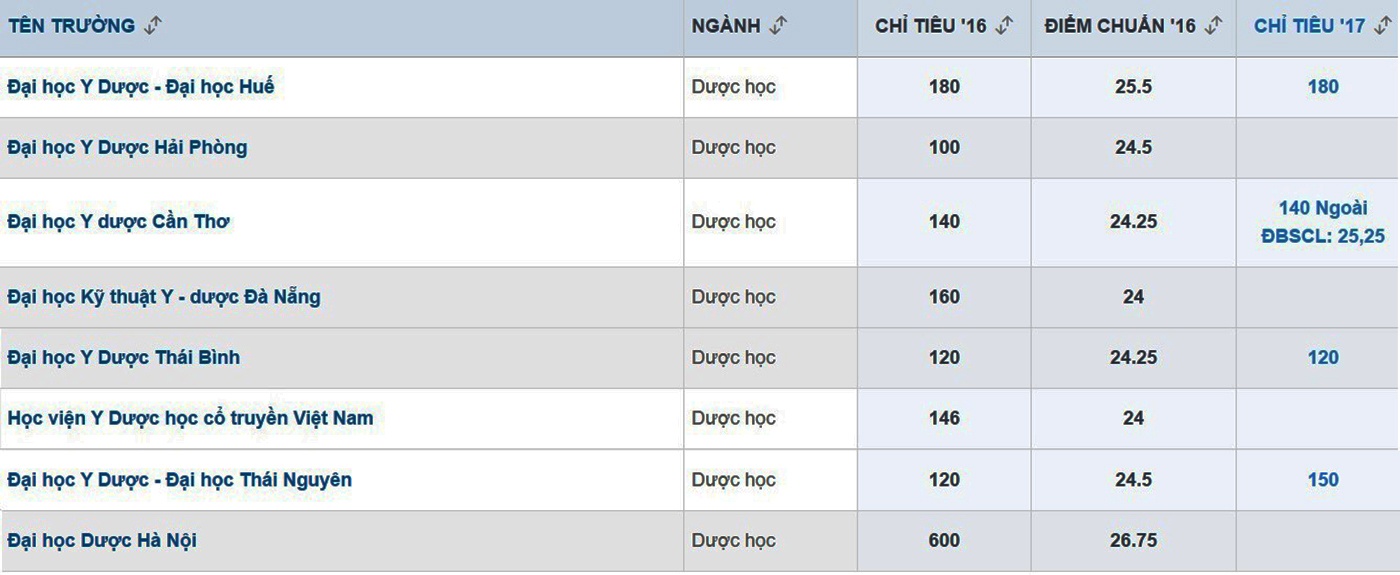The width and height of the screenshot is (1400, 575).
Task: Click the TÊN TRƯỜNG column header text
Action: point(71,27)
